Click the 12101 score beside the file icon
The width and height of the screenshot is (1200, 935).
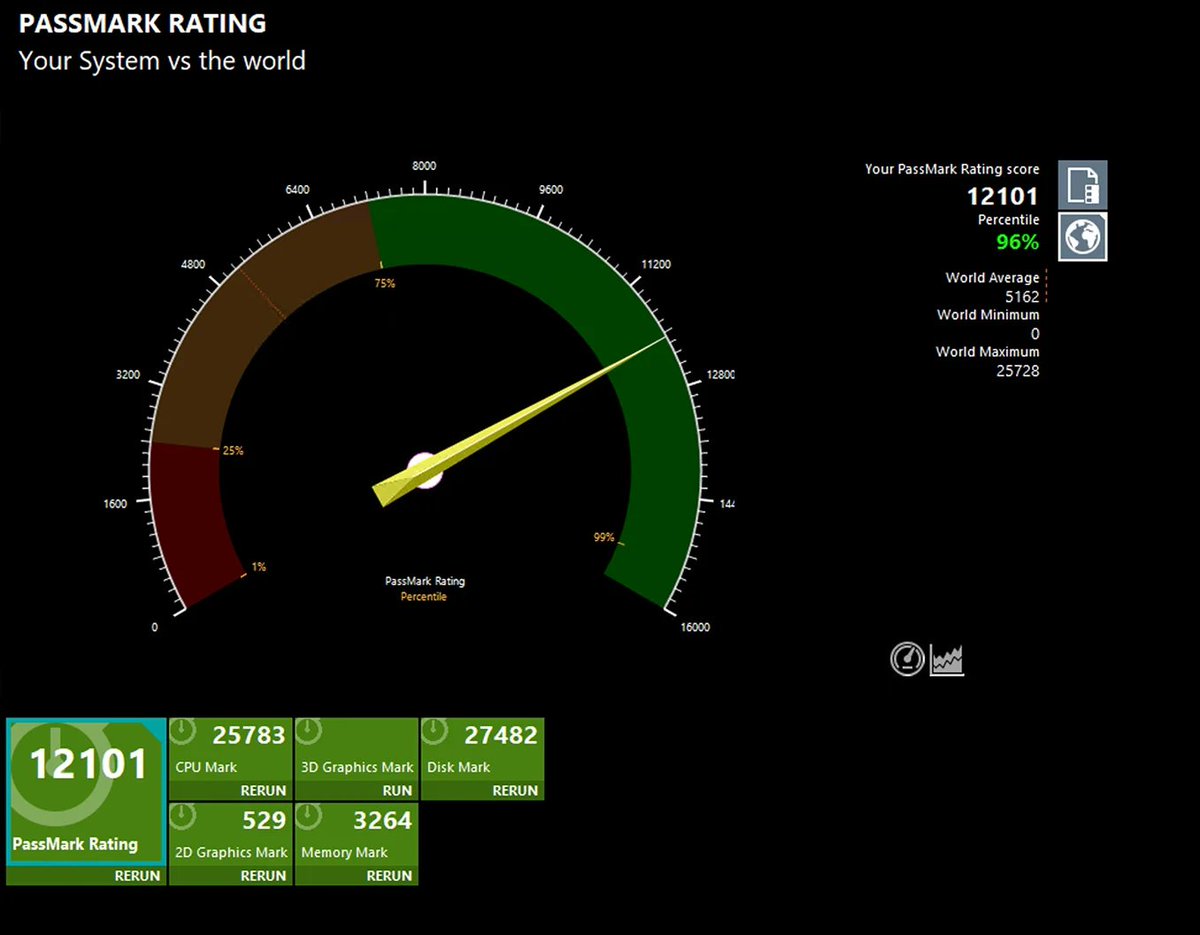[x=1003, y=196]
